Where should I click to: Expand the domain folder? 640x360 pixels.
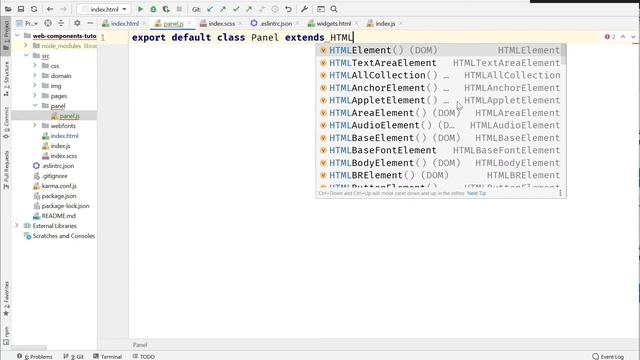coord(35,76)
